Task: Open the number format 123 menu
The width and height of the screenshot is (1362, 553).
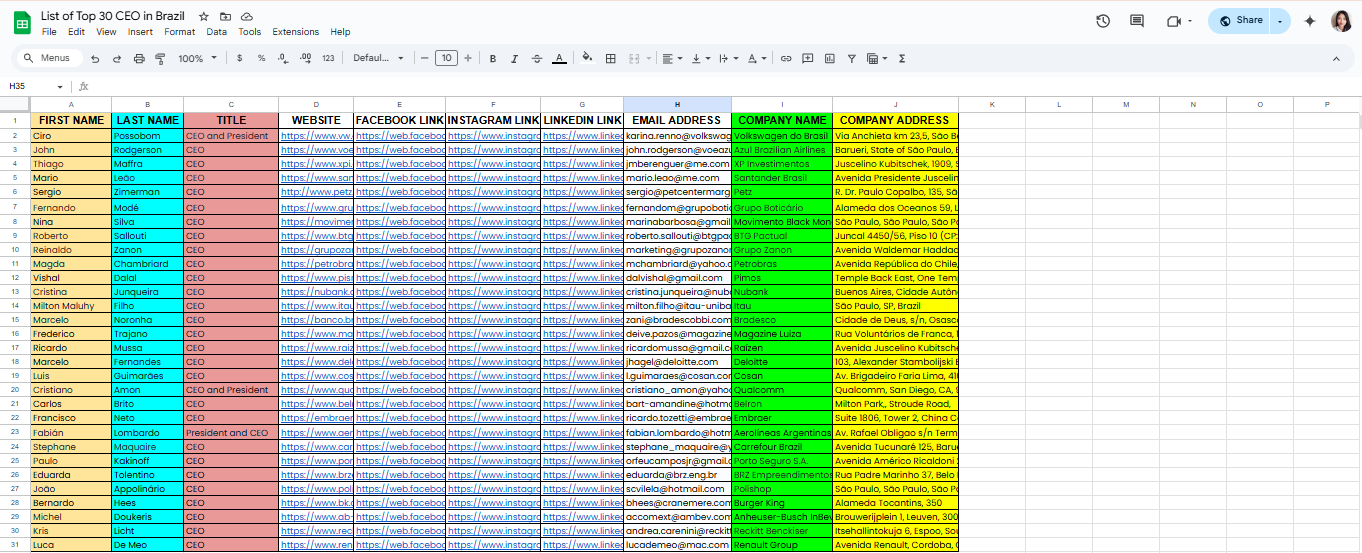Action: tap(328, 59)
